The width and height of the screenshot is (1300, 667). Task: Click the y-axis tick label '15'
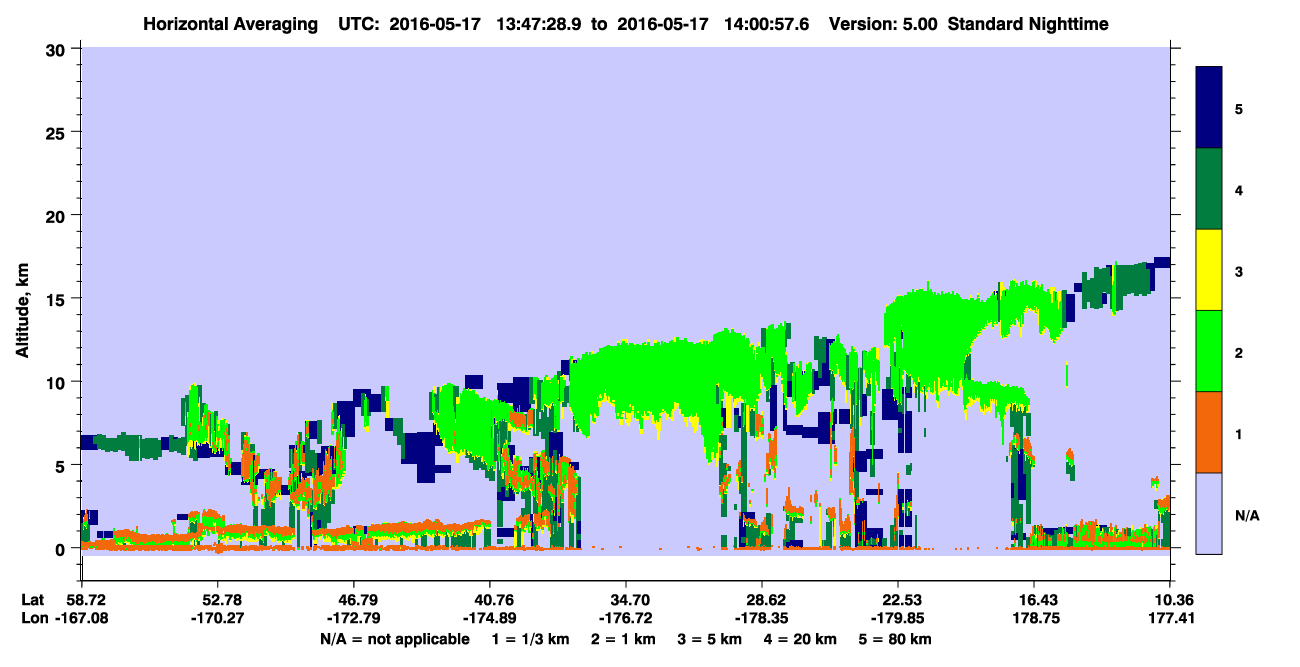[x=58, y=299]
